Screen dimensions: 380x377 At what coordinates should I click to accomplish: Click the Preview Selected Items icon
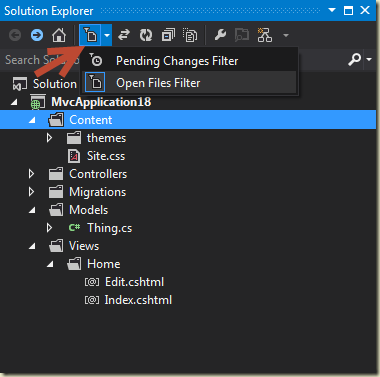pyautogui.click(x=242, y=35)
